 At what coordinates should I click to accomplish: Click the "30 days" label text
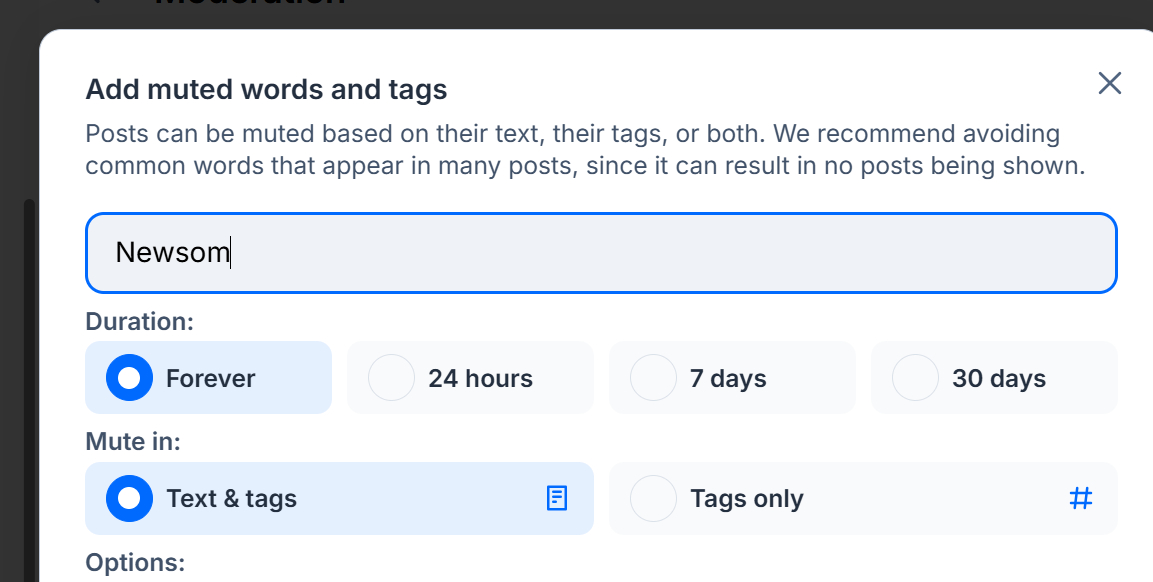999,379
